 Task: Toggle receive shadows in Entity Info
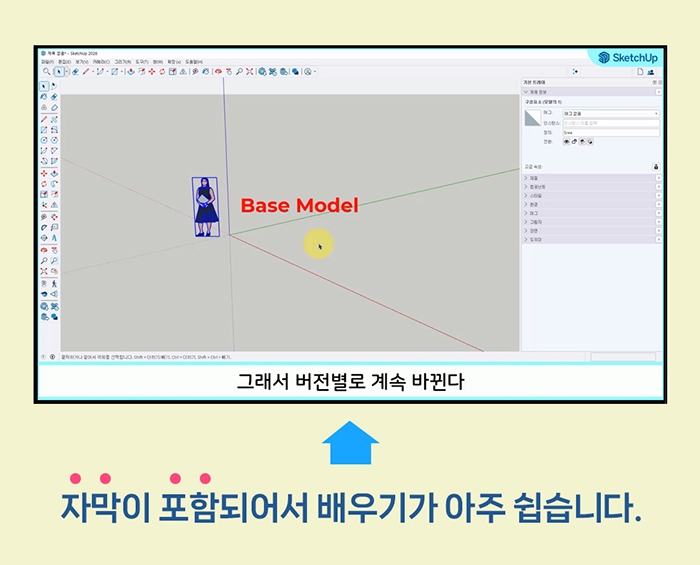coord(590,141)
